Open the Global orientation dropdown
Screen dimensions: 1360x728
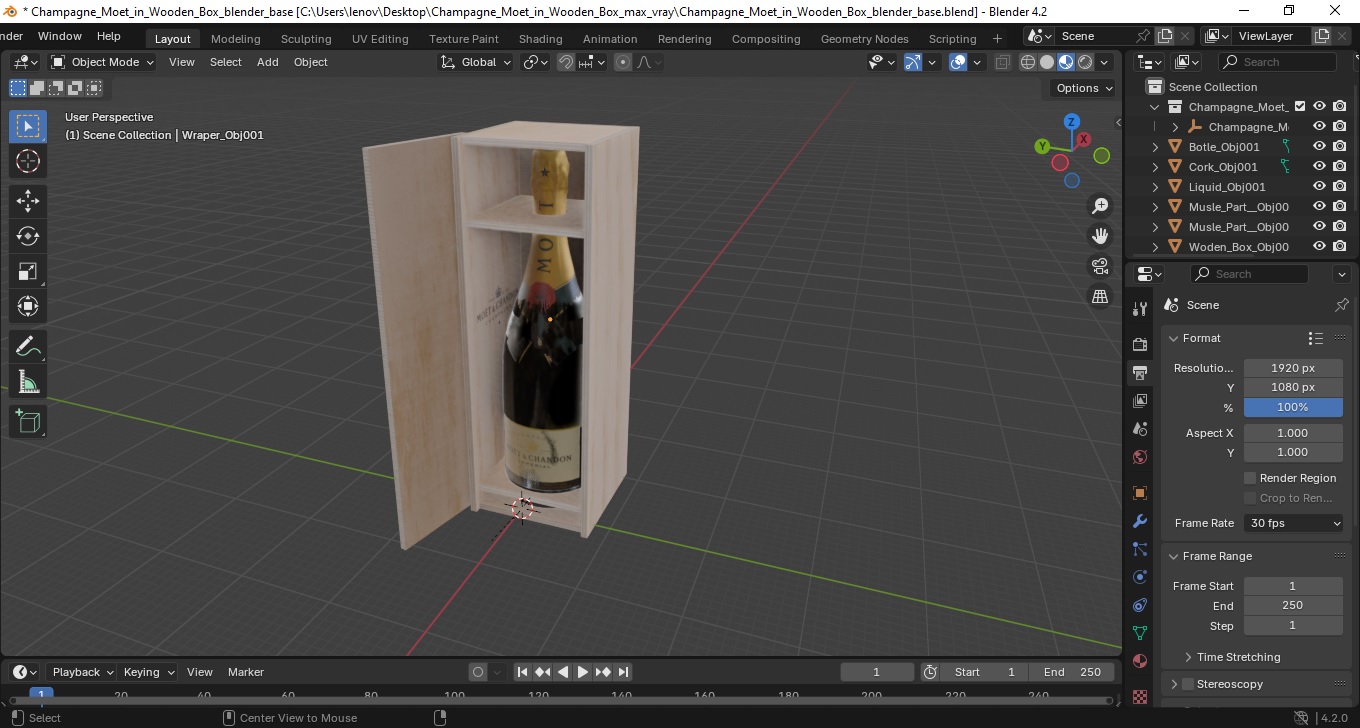pos(476,62)
